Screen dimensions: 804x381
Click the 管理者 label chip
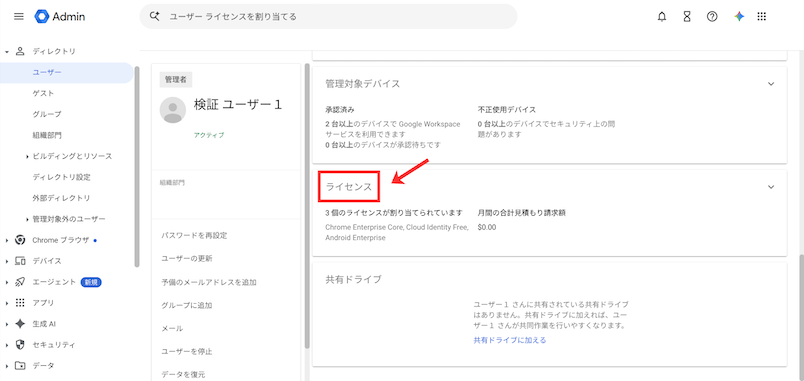click(x=175, y=79)
